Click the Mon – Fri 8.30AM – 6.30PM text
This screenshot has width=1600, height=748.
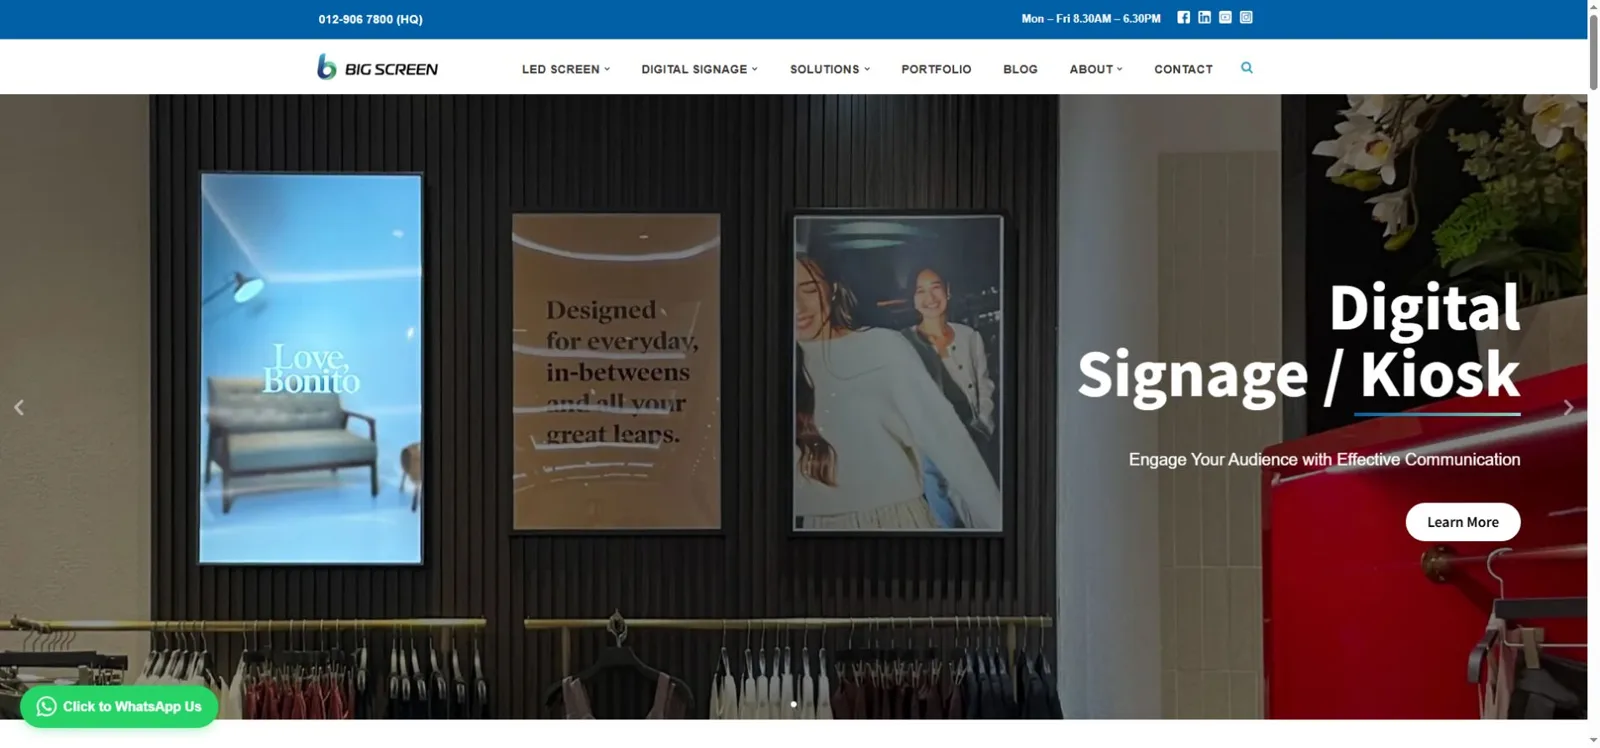pyautogui.click(x=1091, y=19)
